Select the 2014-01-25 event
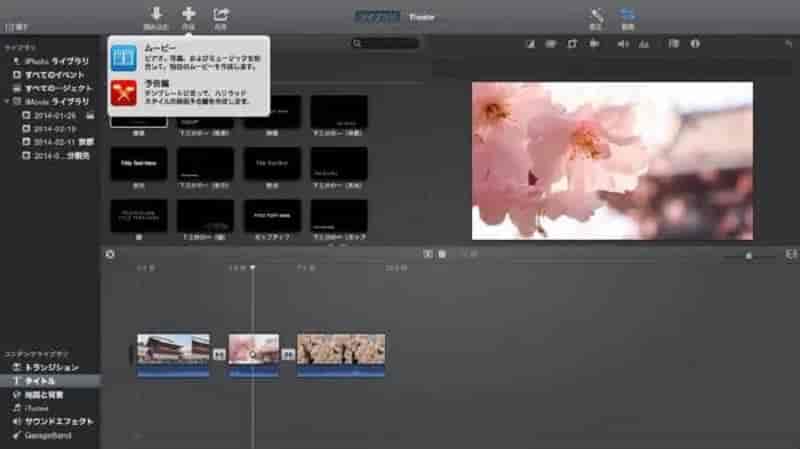 pos(49,116)
